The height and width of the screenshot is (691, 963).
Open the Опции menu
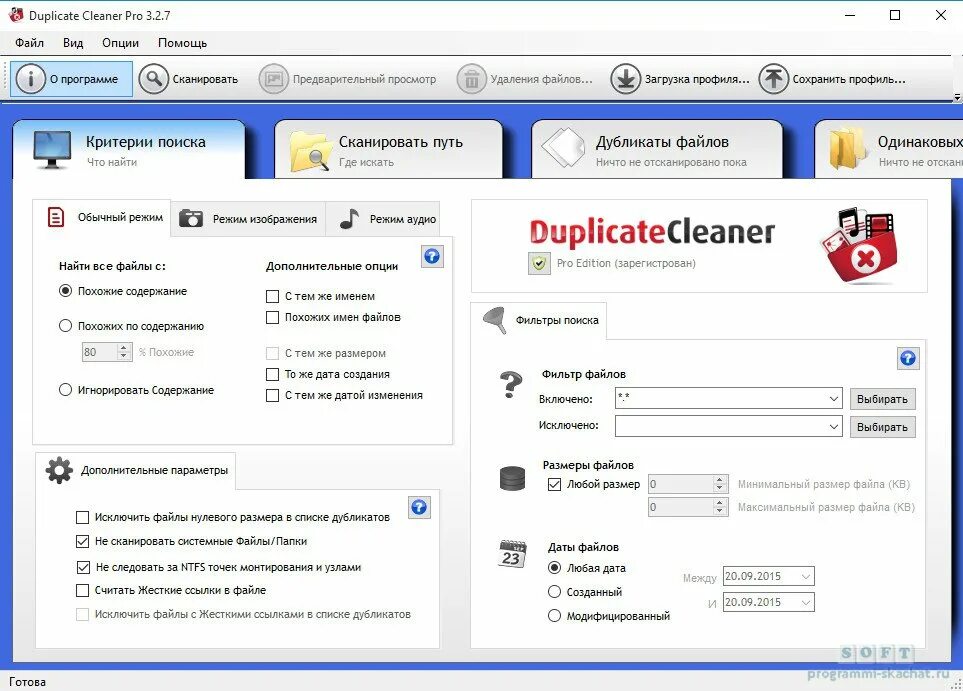tap(120, 43)
